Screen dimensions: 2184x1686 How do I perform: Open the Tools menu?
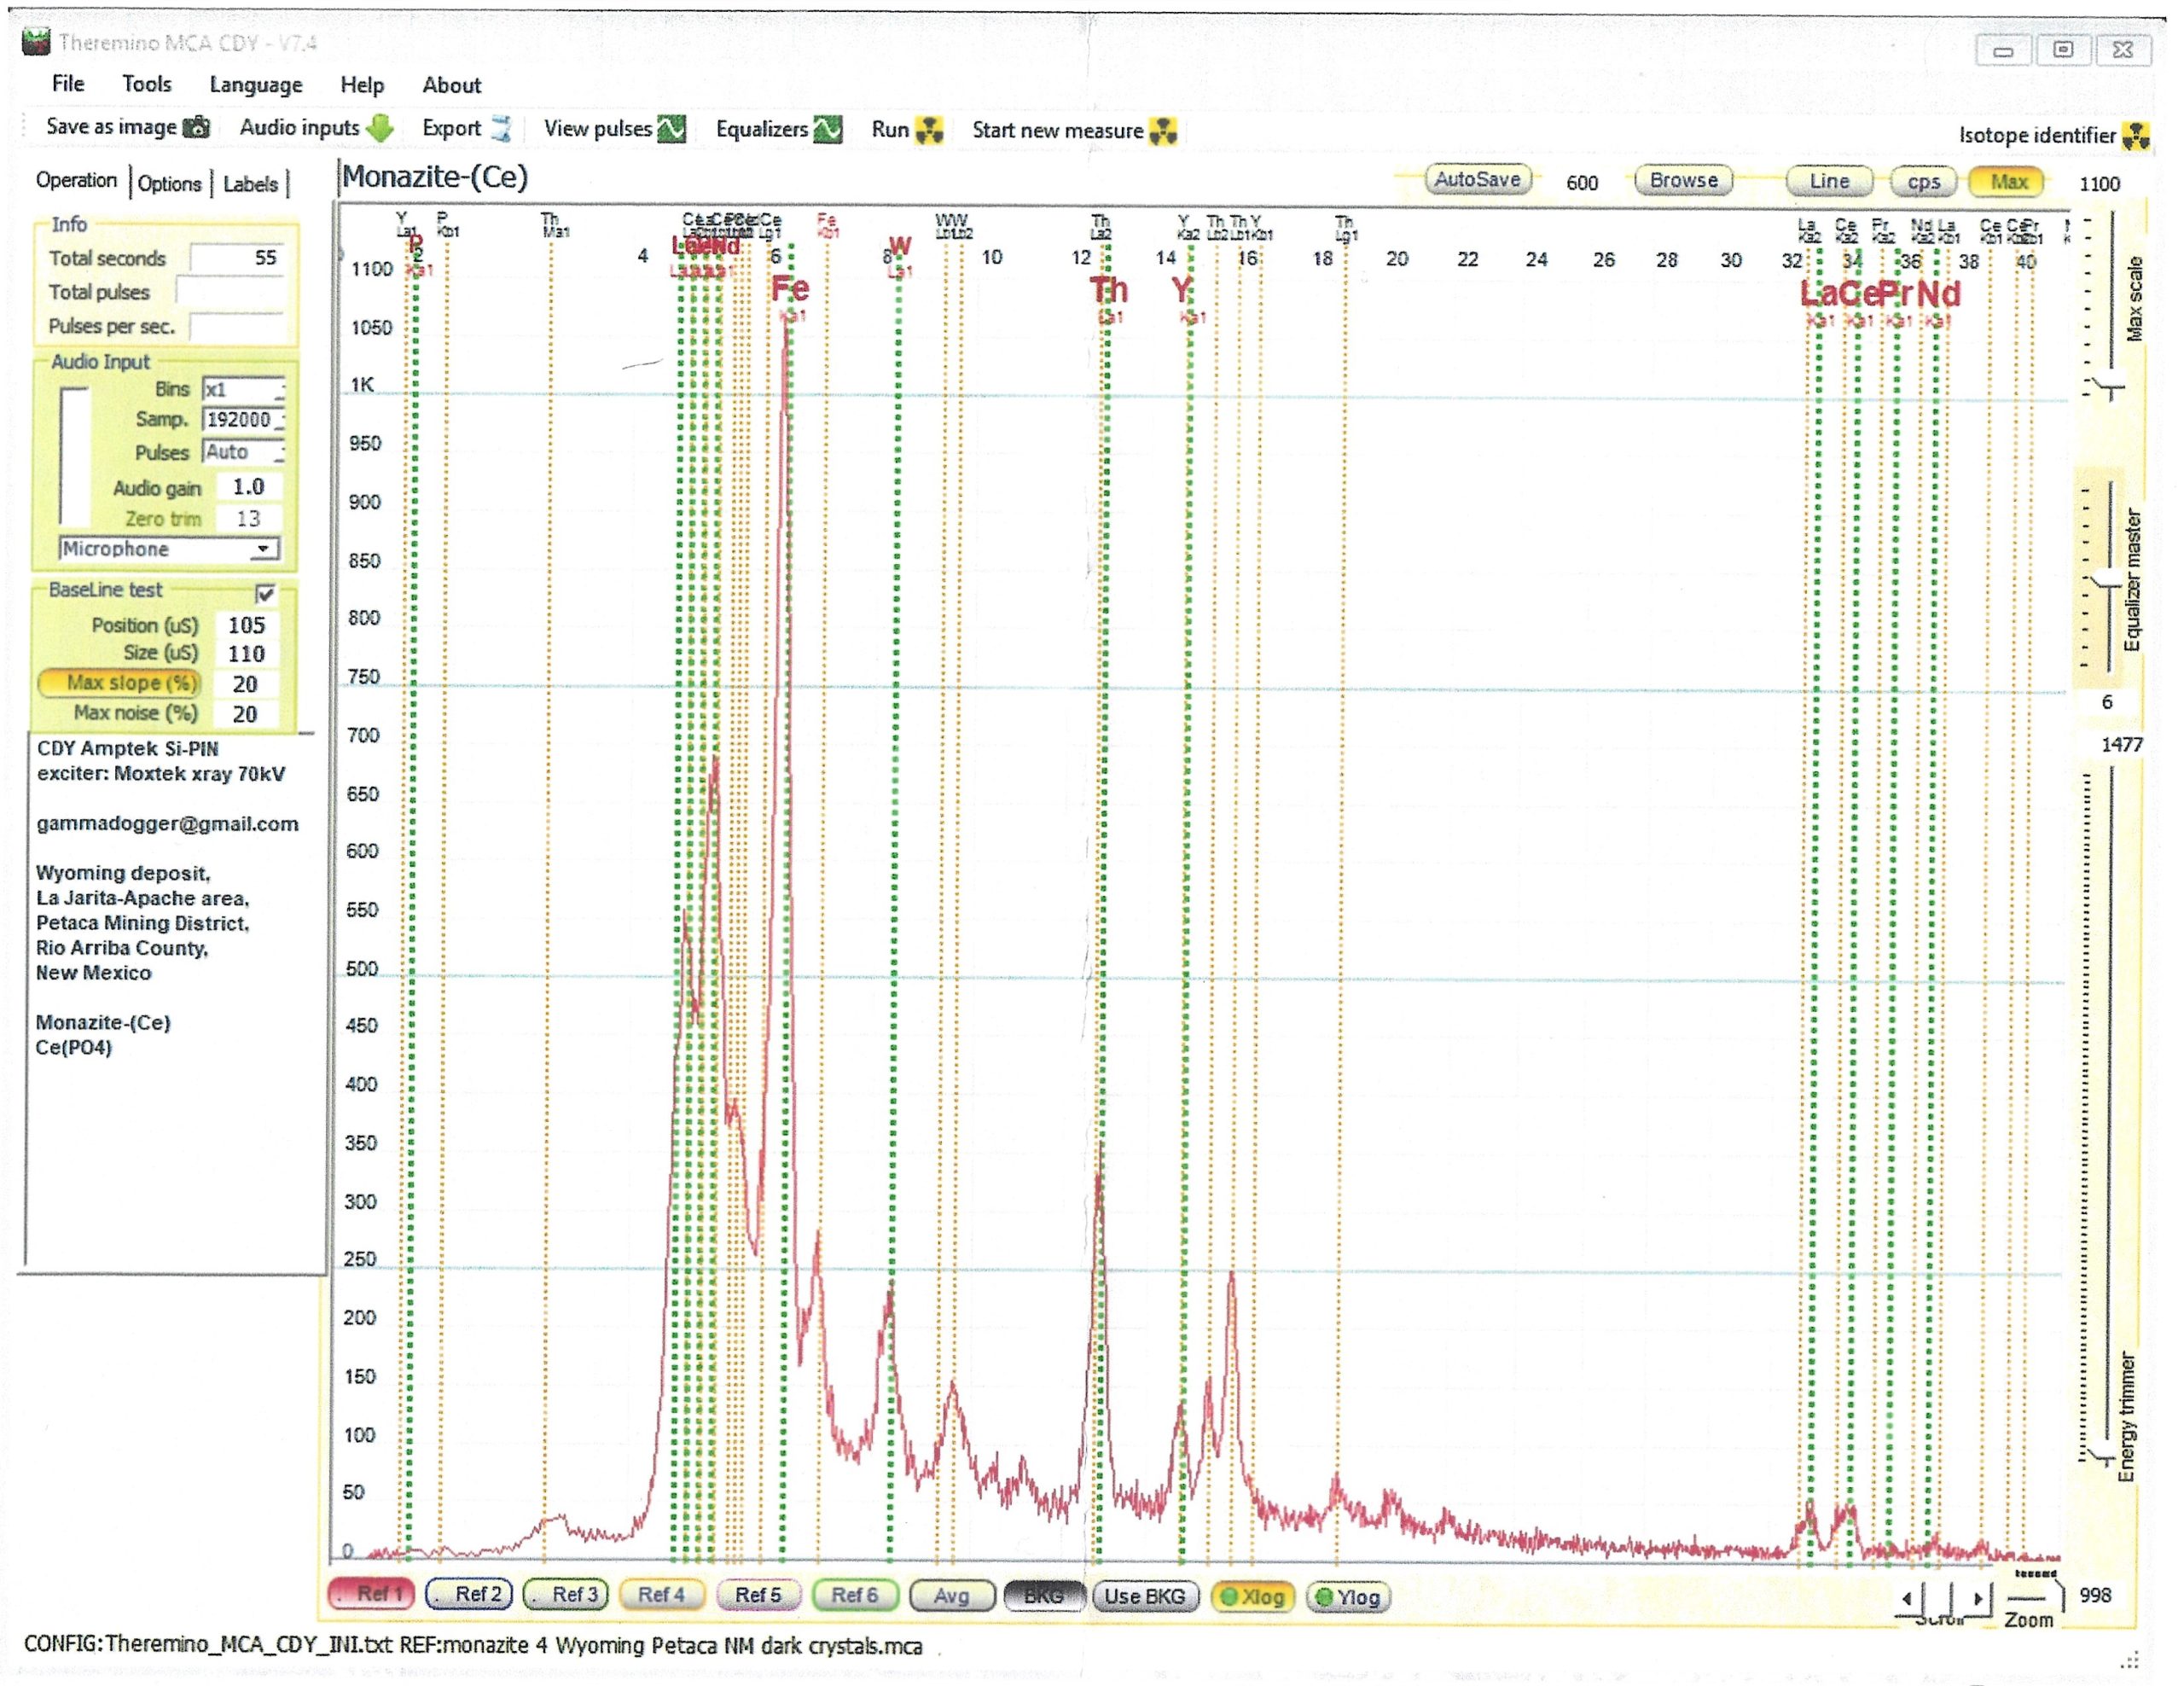(x=147, y=84)
